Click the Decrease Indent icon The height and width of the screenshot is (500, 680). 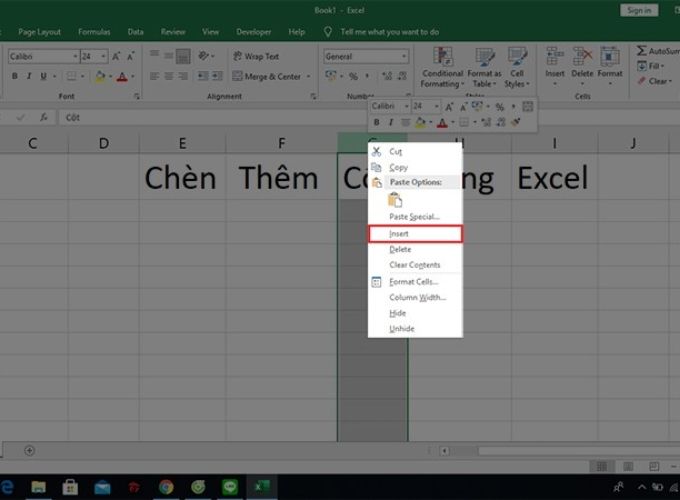click(x=203, y=76)
